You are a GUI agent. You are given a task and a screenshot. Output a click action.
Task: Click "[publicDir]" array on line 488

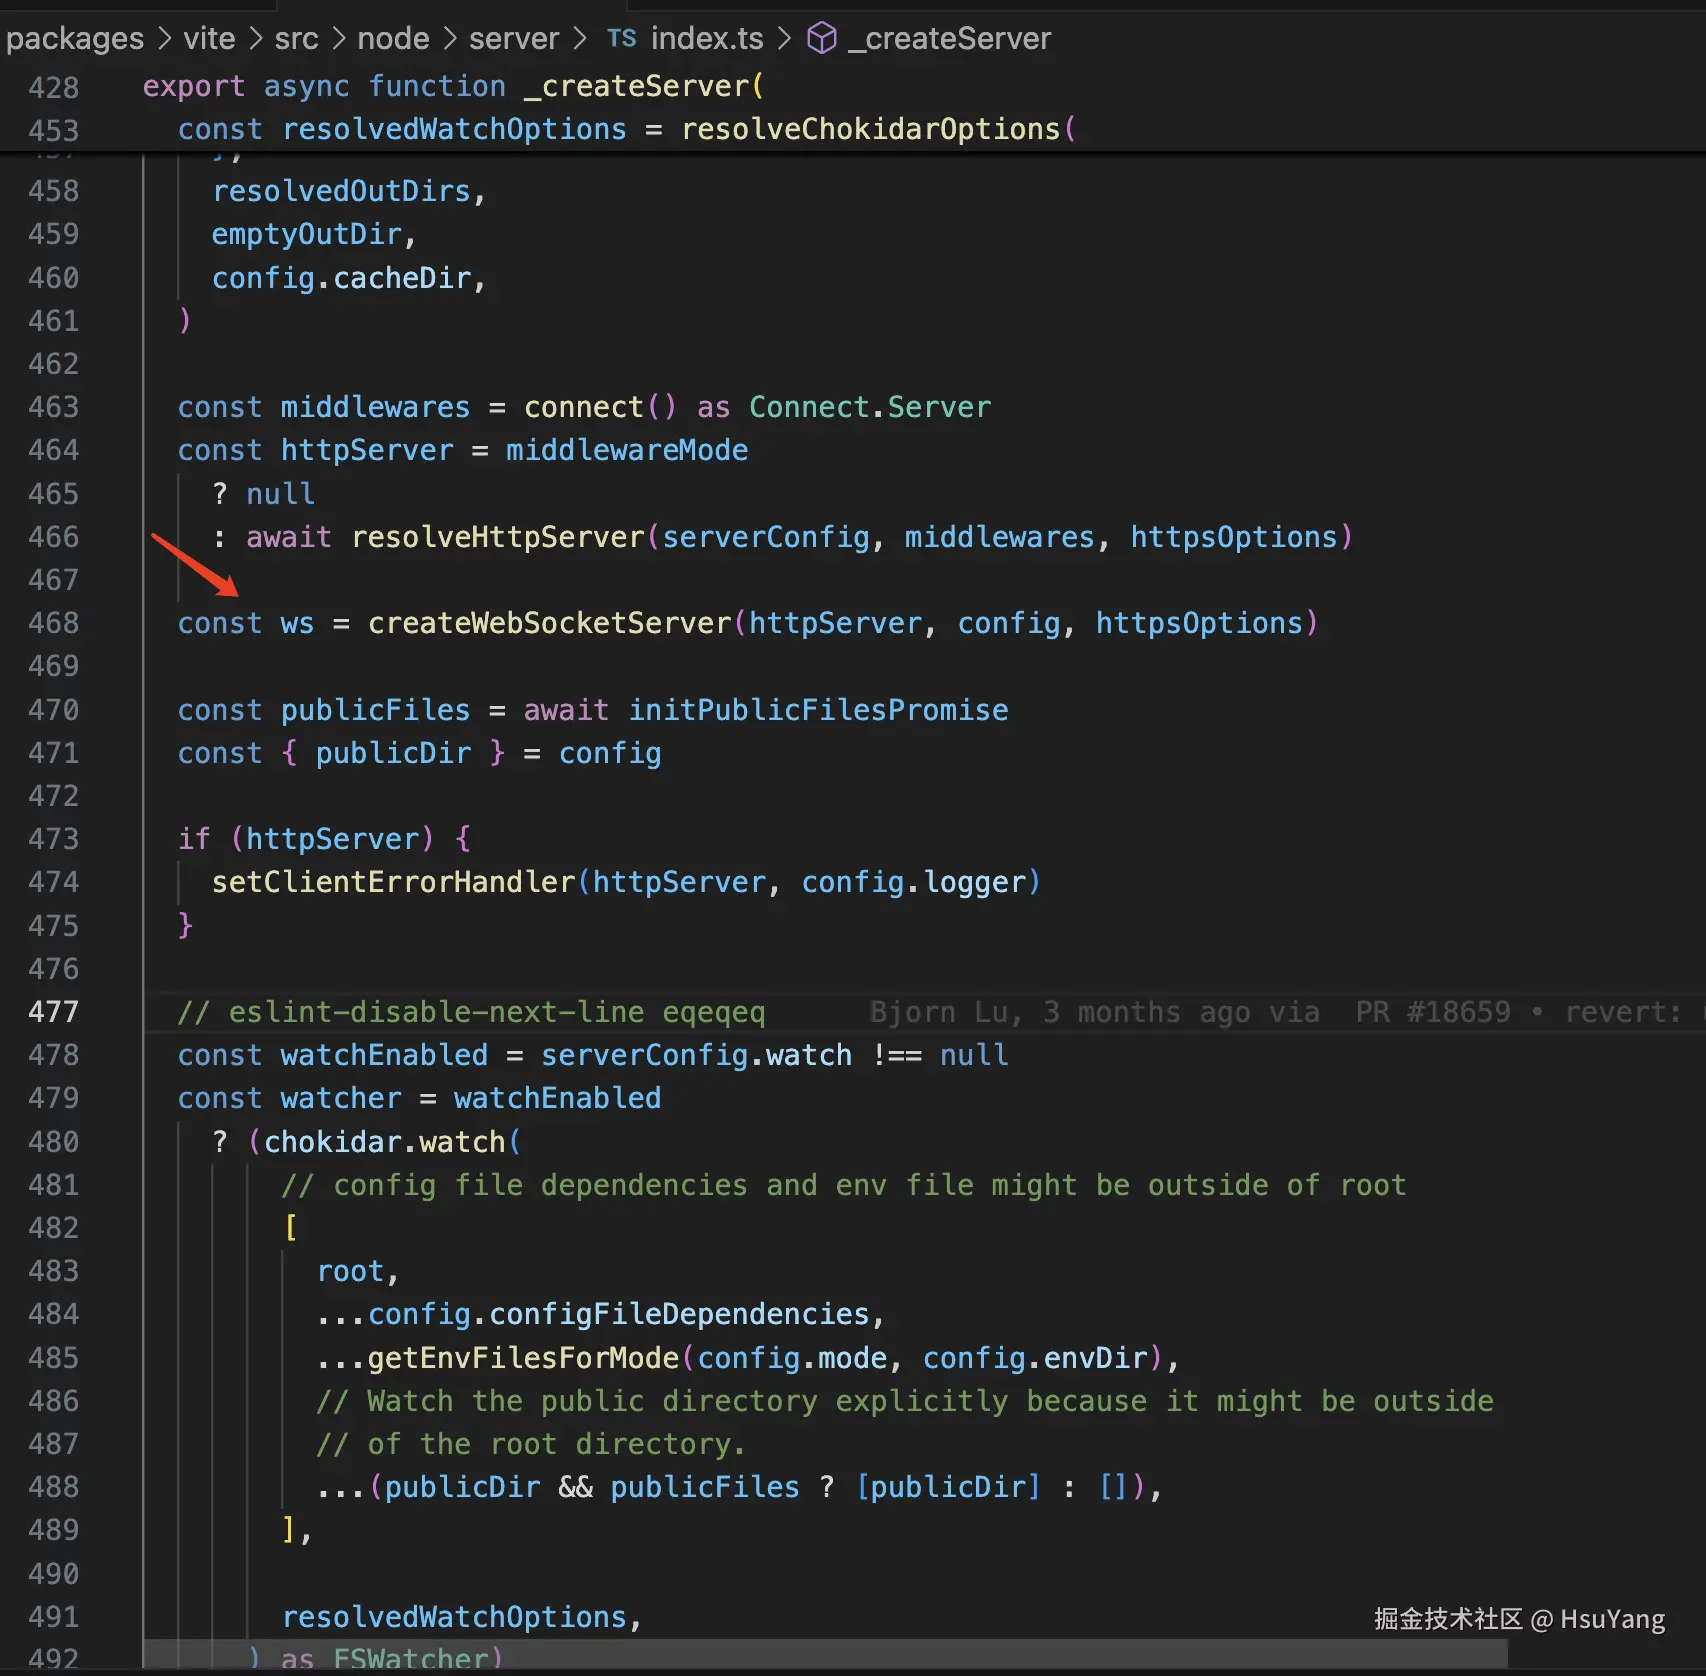point(948,1487)
